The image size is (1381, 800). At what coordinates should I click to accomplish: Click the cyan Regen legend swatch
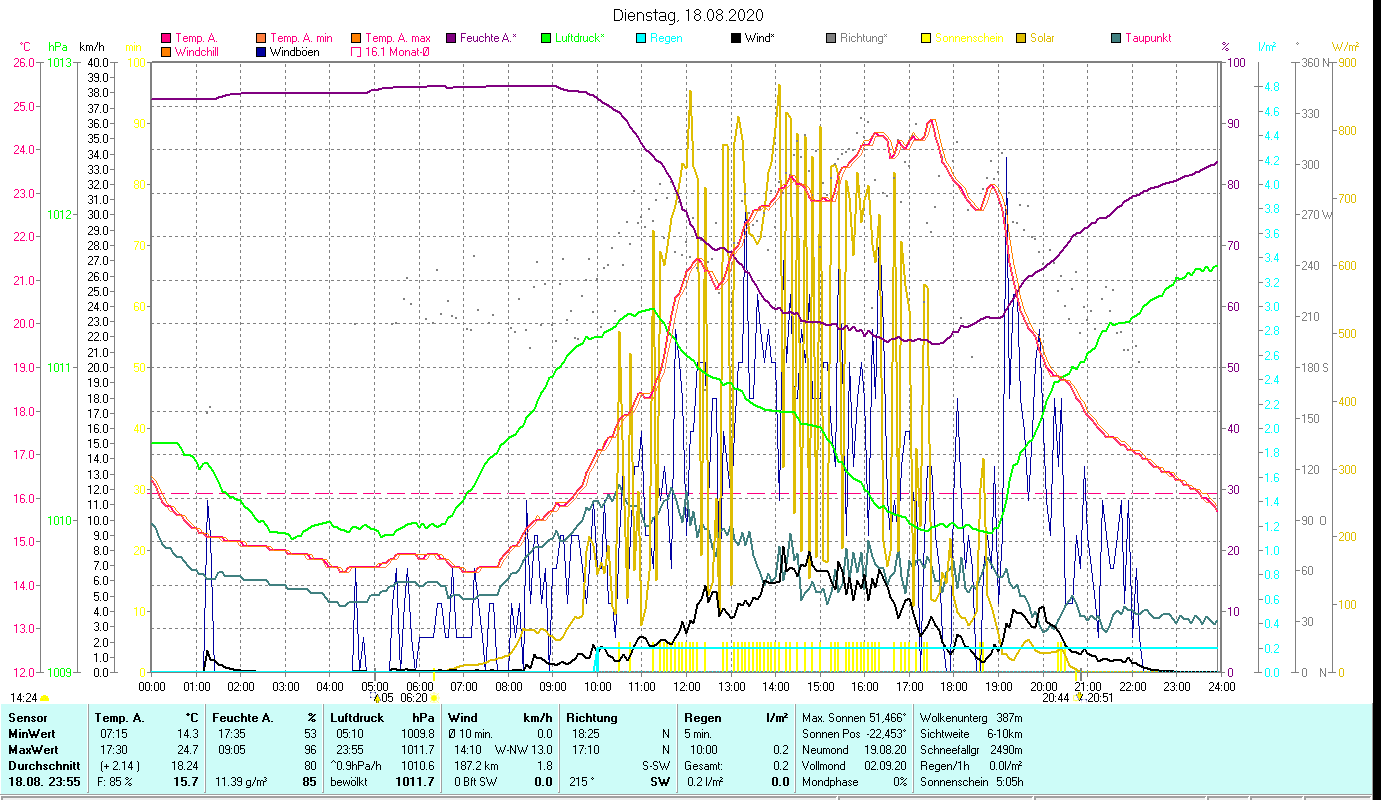[x=641, y=38]
